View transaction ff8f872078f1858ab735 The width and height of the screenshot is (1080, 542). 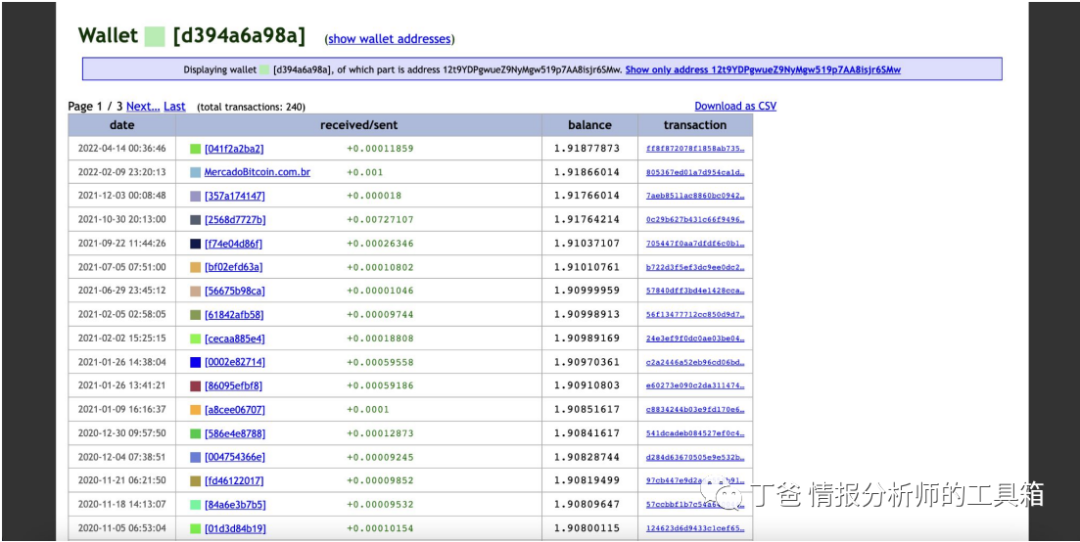coord(695,149)
